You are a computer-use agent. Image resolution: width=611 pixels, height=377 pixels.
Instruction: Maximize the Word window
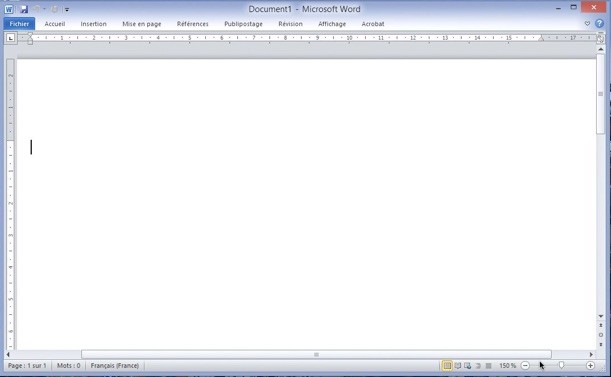[x=573, y=7]
